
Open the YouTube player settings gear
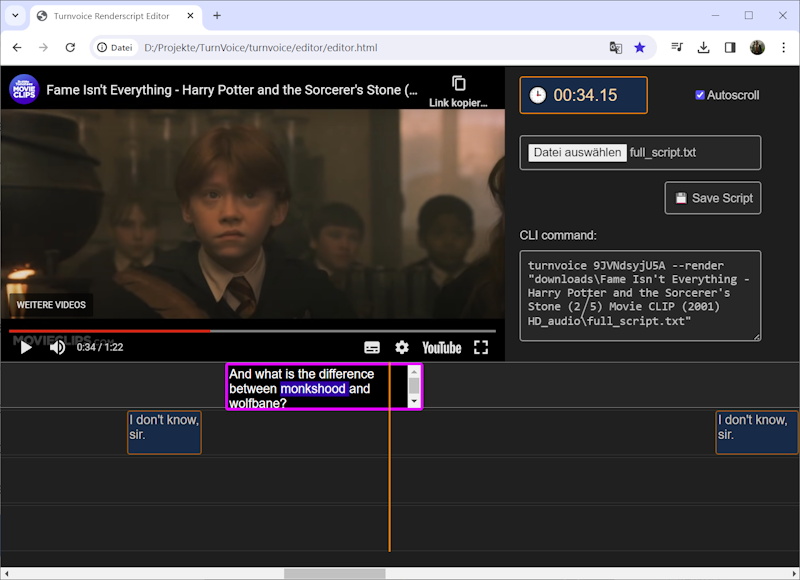(402, 347)
